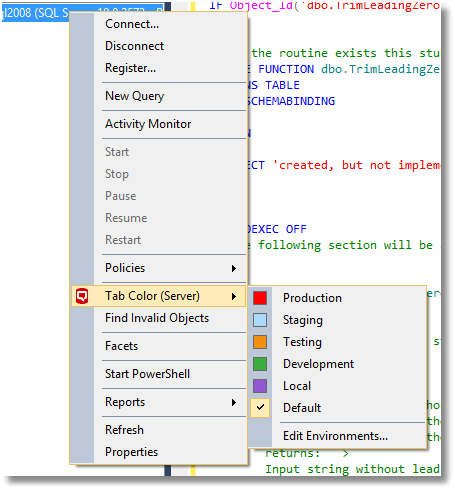The height and width of the screenshot is (490, 455).
Task: Click the disabled Start menu item
Action: point(117,152)
